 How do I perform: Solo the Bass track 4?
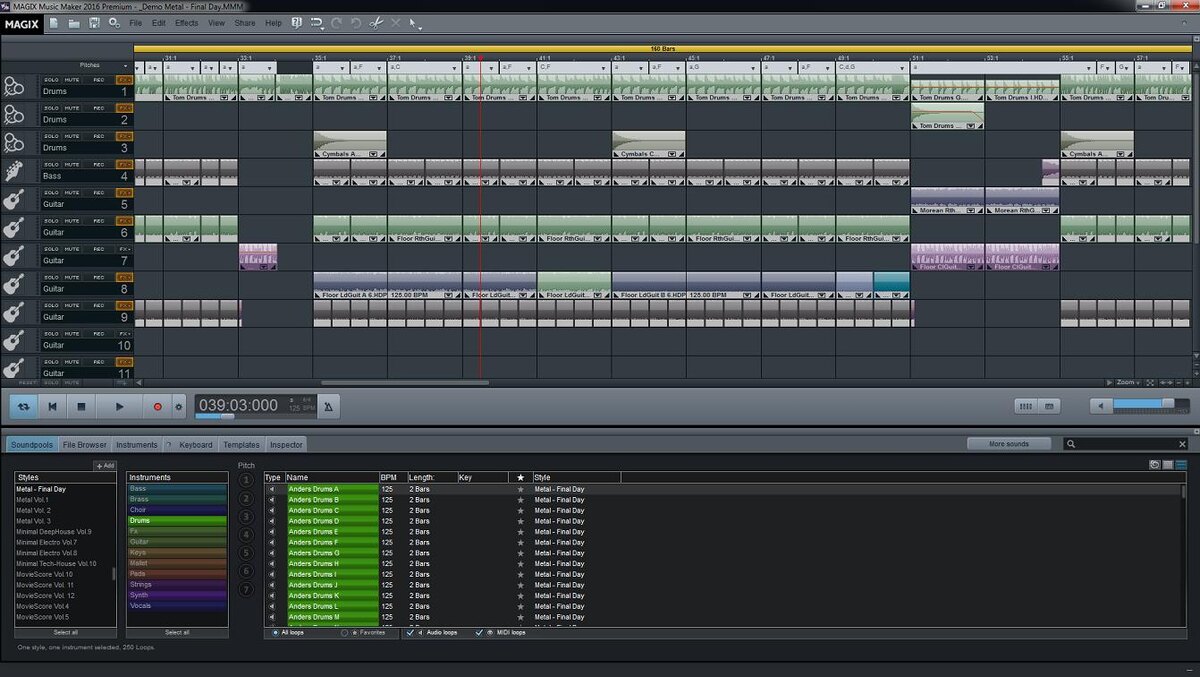point(51,165)
